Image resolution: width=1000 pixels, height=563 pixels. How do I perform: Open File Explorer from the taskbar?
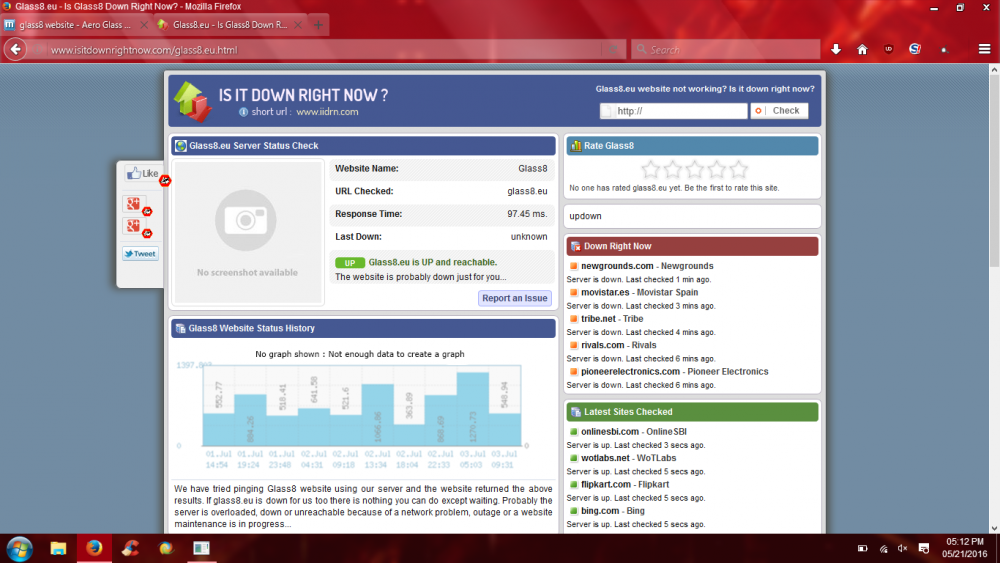(x=58, y=548)
